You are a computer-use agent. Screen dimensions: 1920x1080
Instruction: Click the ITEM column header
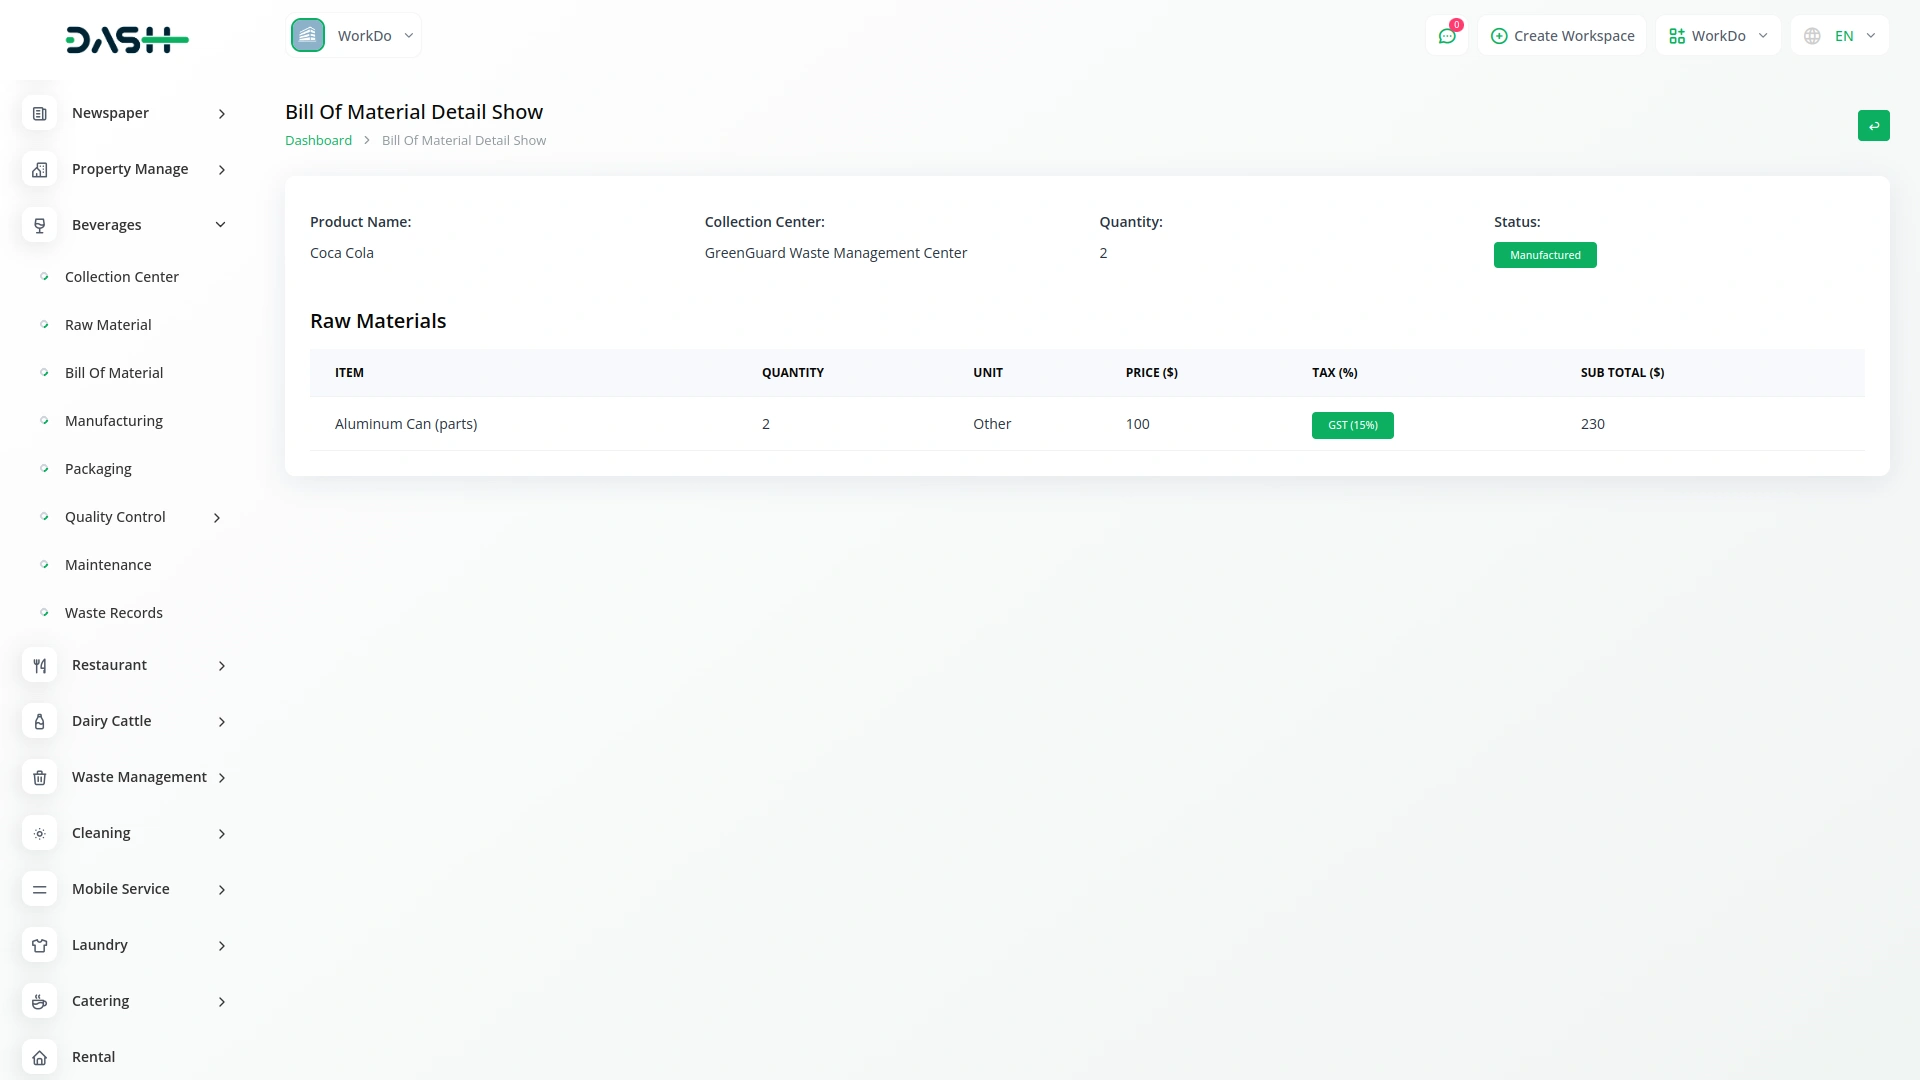click(x=349, y=373)
